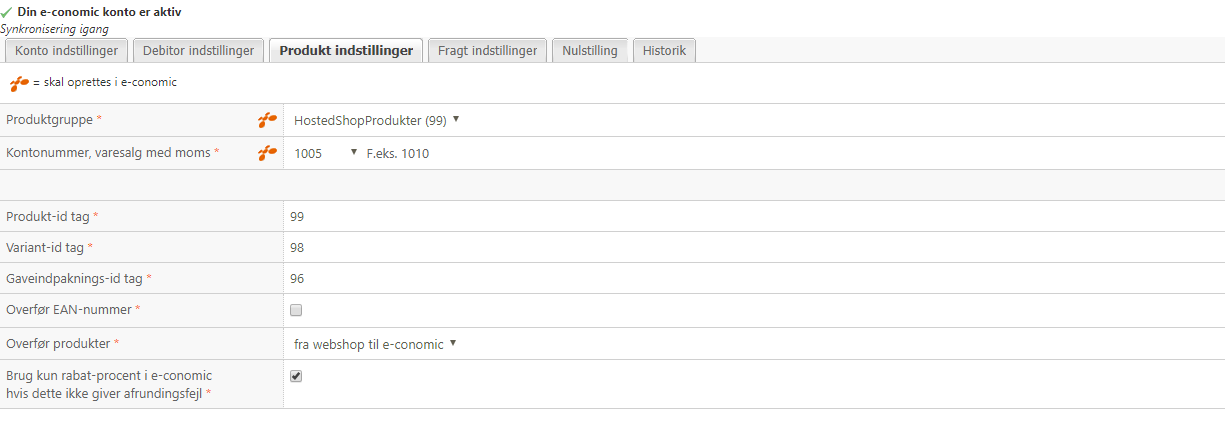Open the Nulstilling tab
This screenshot has height=428, width=1225.
tap(590, 50)
